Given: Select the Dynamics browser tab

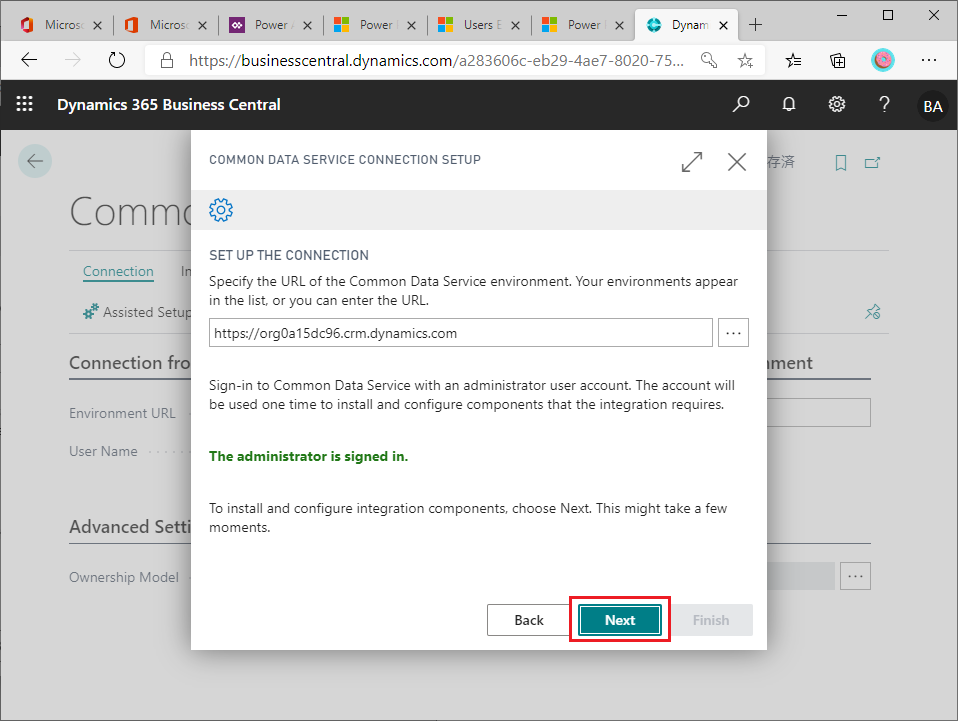Looking at the screenshot, I should pos(686,25).
